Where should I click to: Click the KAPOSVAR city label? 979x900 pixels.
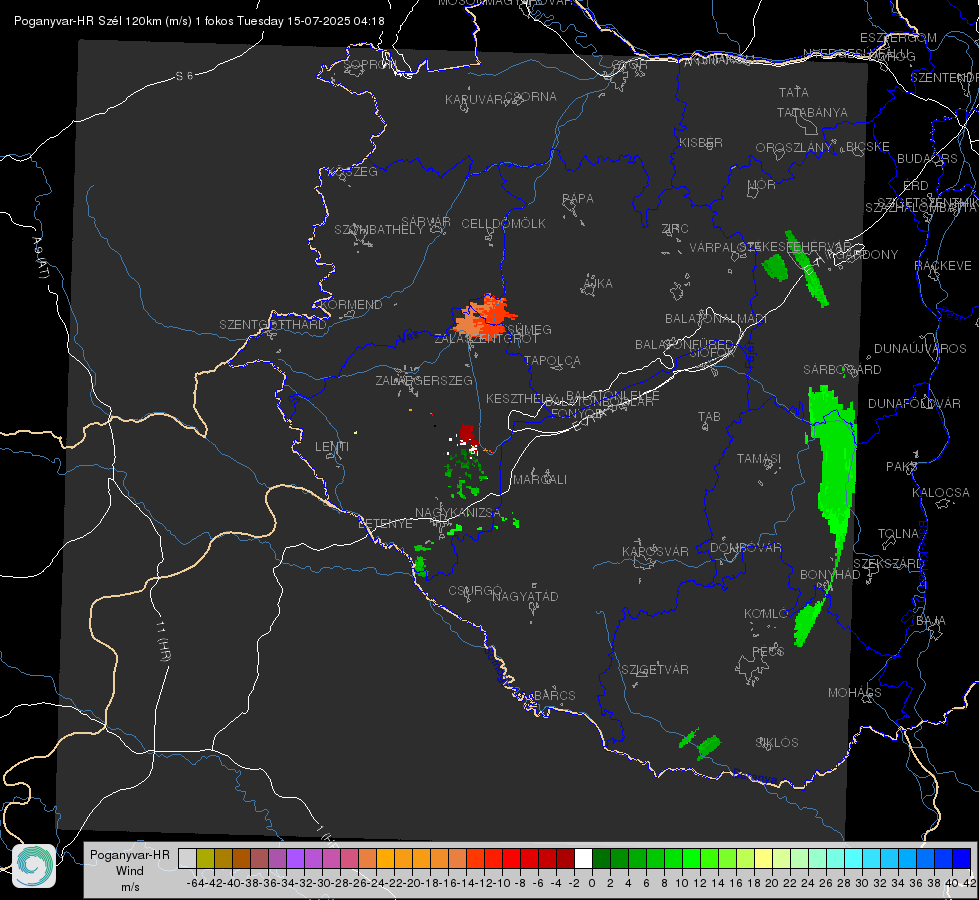pos(655,551)
